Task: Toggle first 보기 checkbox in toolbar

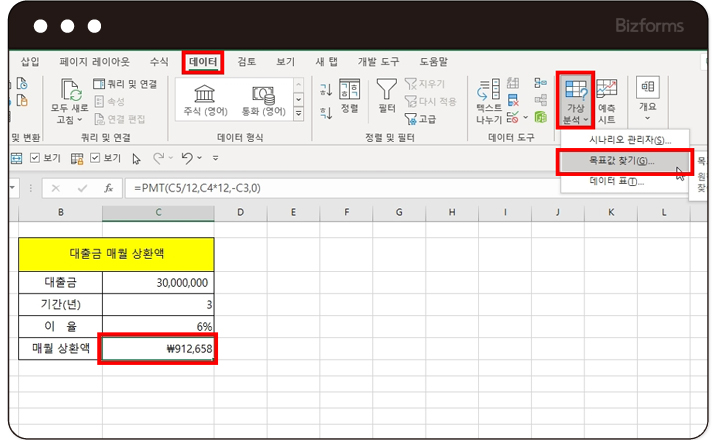Action: tap(35, 158)
